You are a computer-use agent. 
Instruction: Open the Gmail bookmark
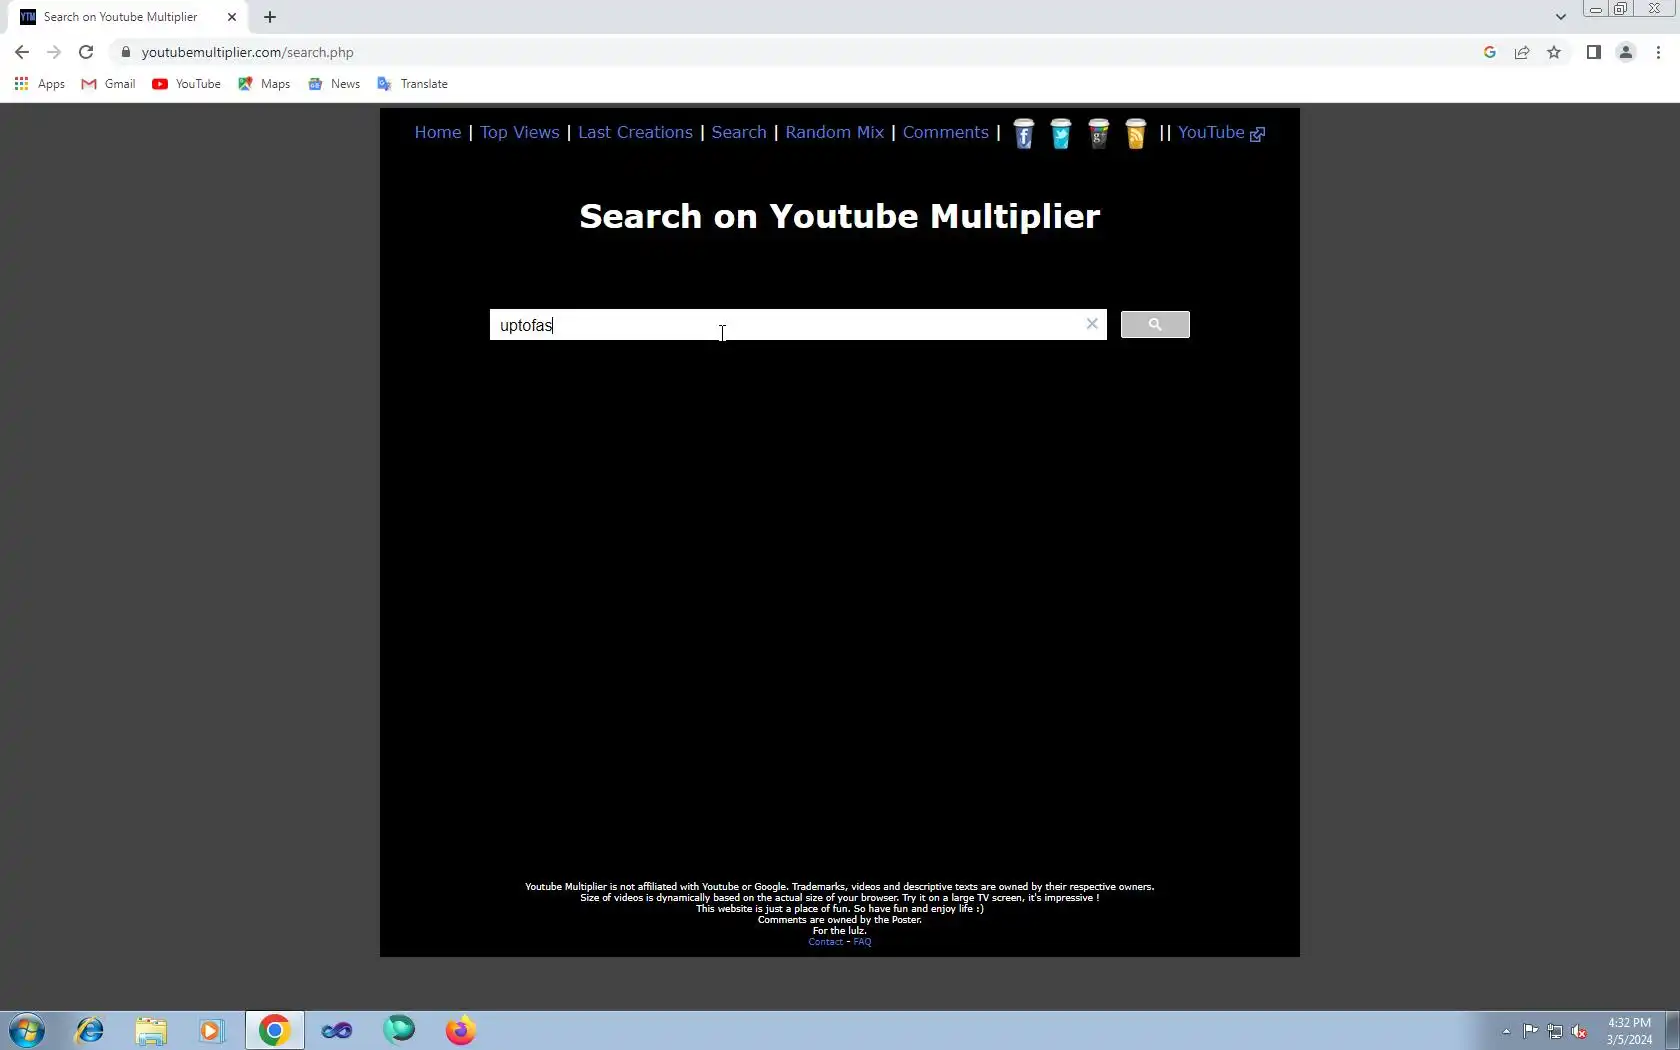pyautogui.click(x=108, y=84)
